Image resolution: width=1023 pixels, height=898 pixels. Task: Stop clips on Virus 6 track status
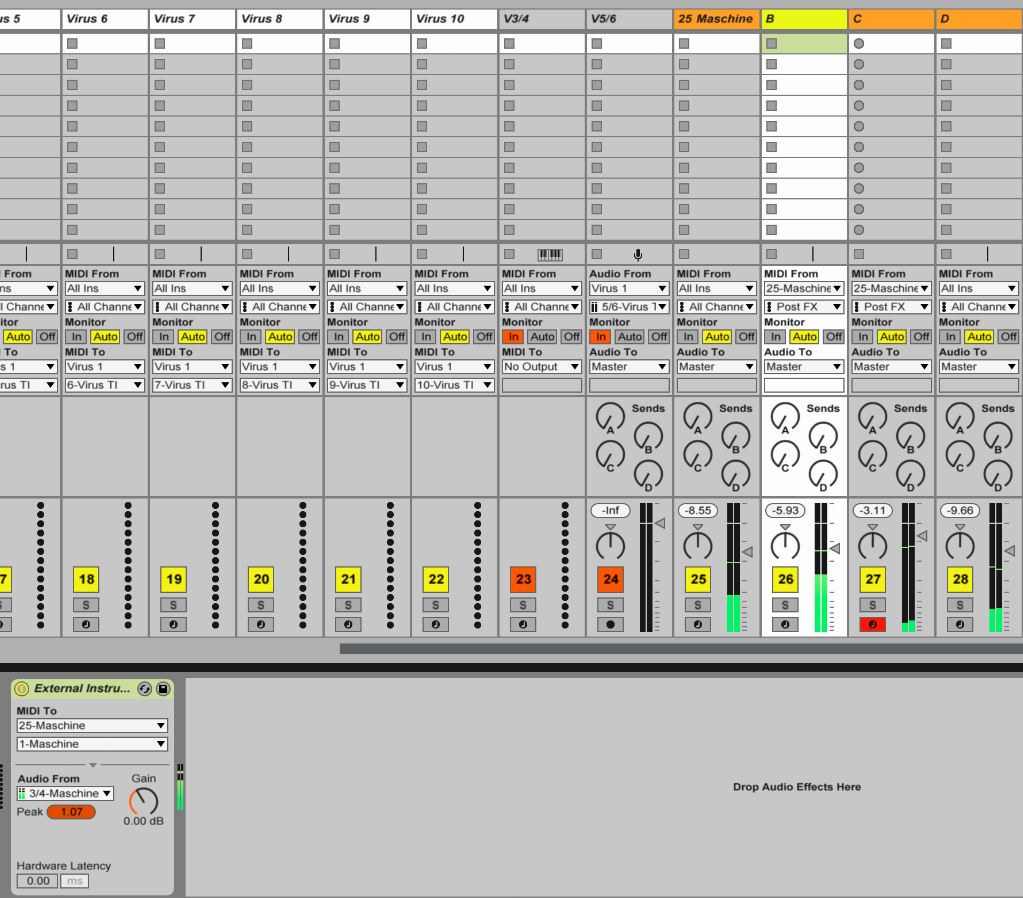pos(72,255)
